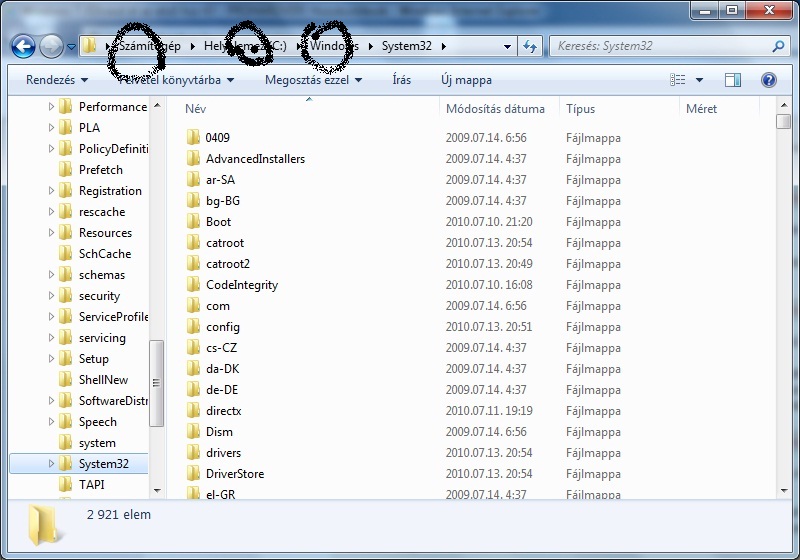Open the Megosztás ezzel menu
Screen dimensions: 800x560
point(313,80)
